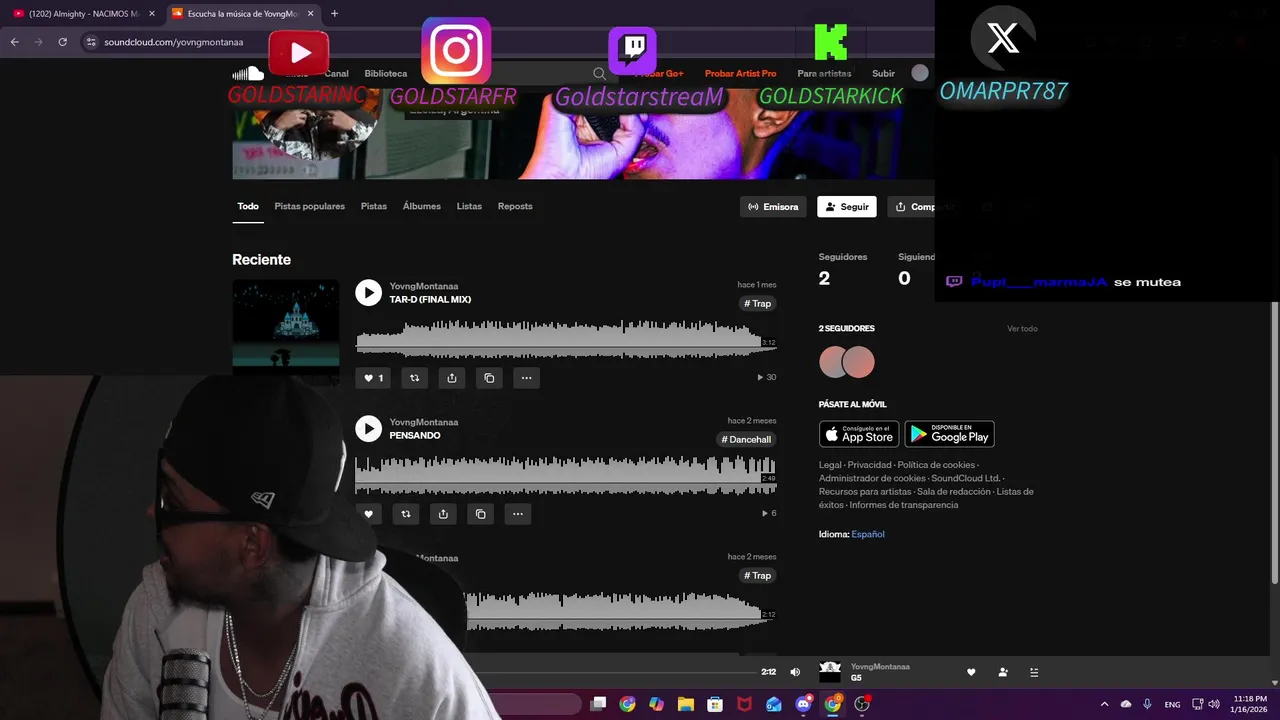Open the user avatar menu

[920, 73]
